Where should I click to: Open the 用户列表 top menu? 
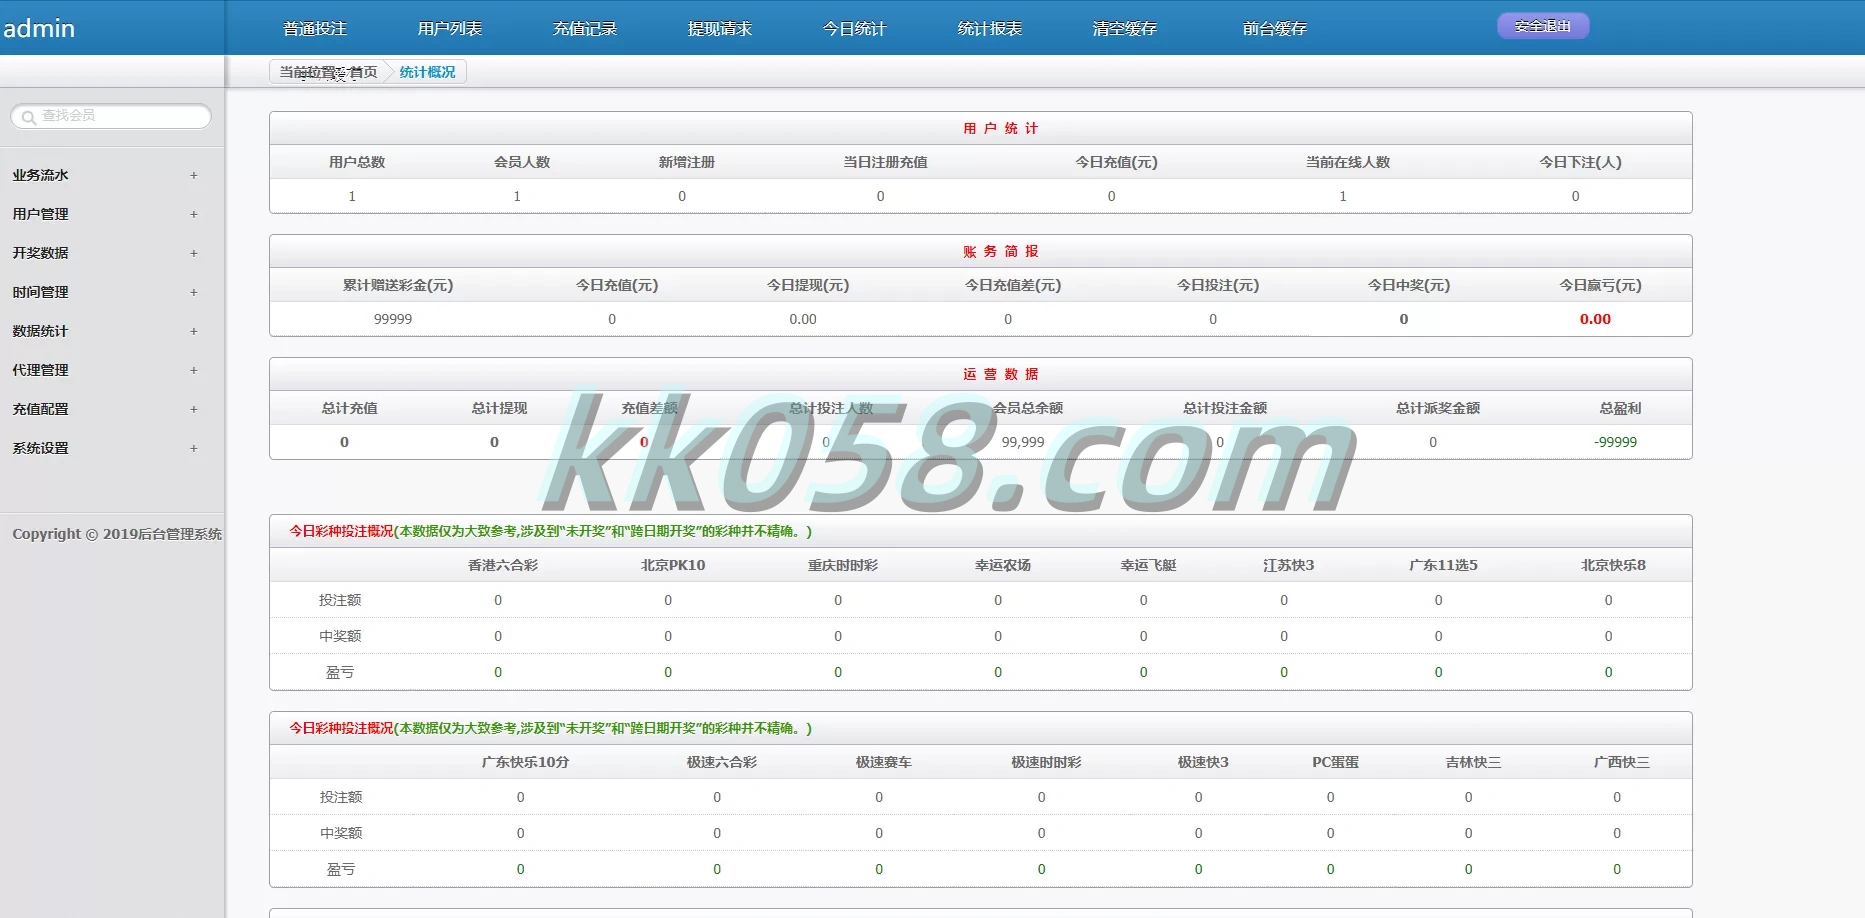point(450,28)
